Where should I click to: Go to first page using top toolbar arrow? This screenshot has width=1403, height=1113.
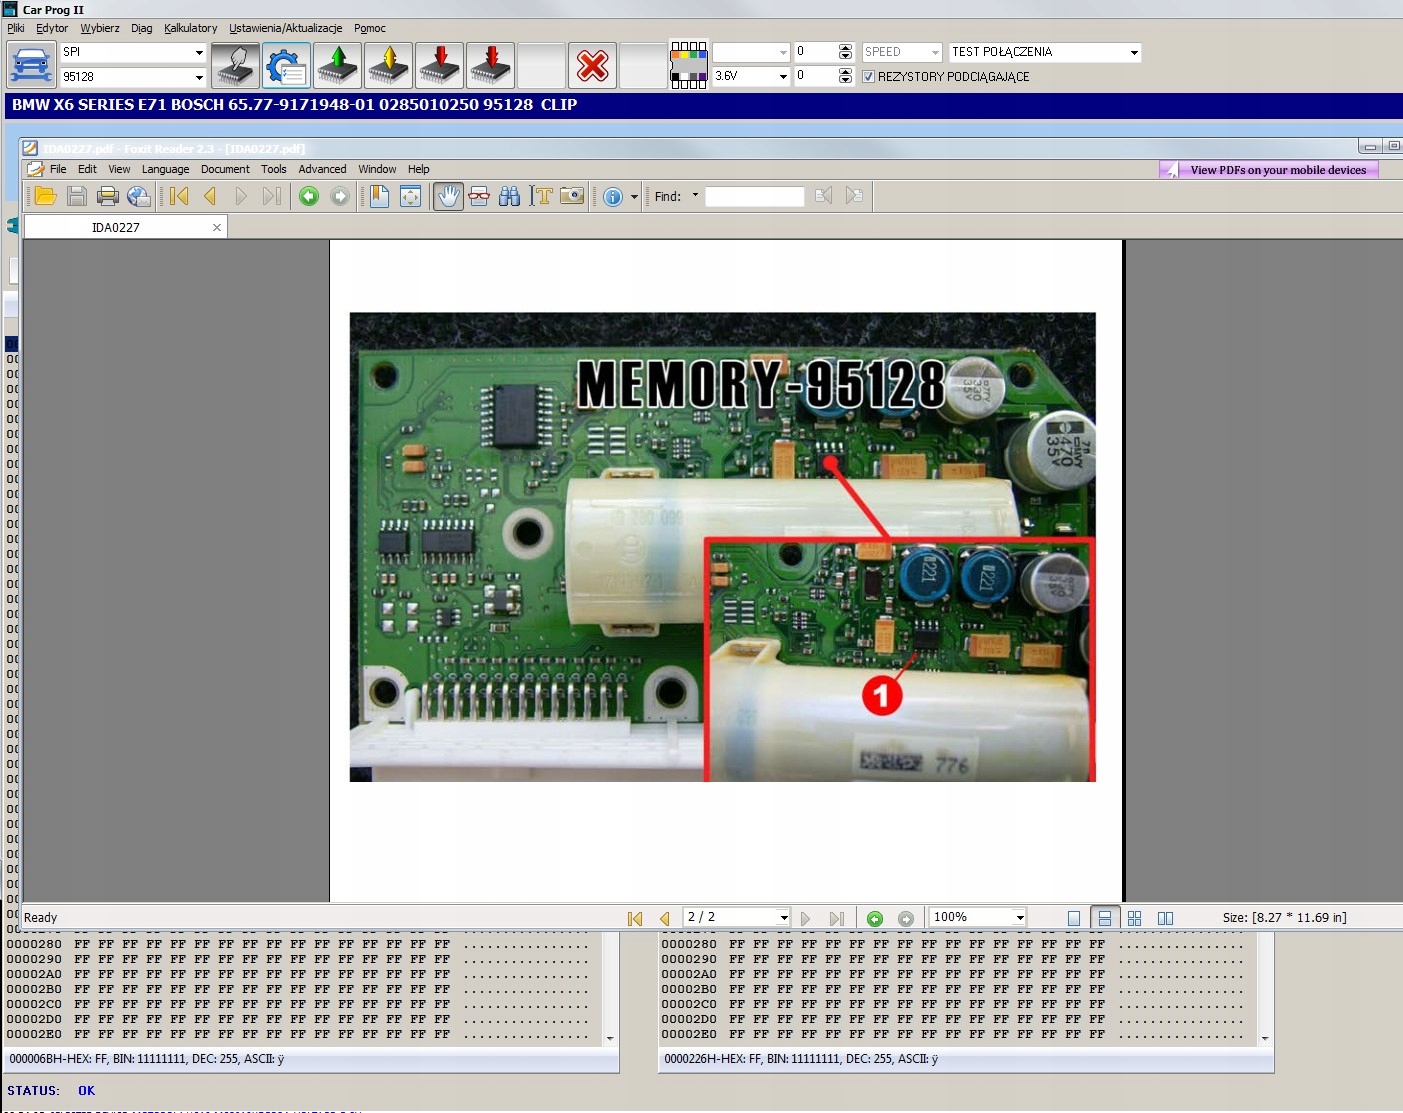tap(180, 196)
